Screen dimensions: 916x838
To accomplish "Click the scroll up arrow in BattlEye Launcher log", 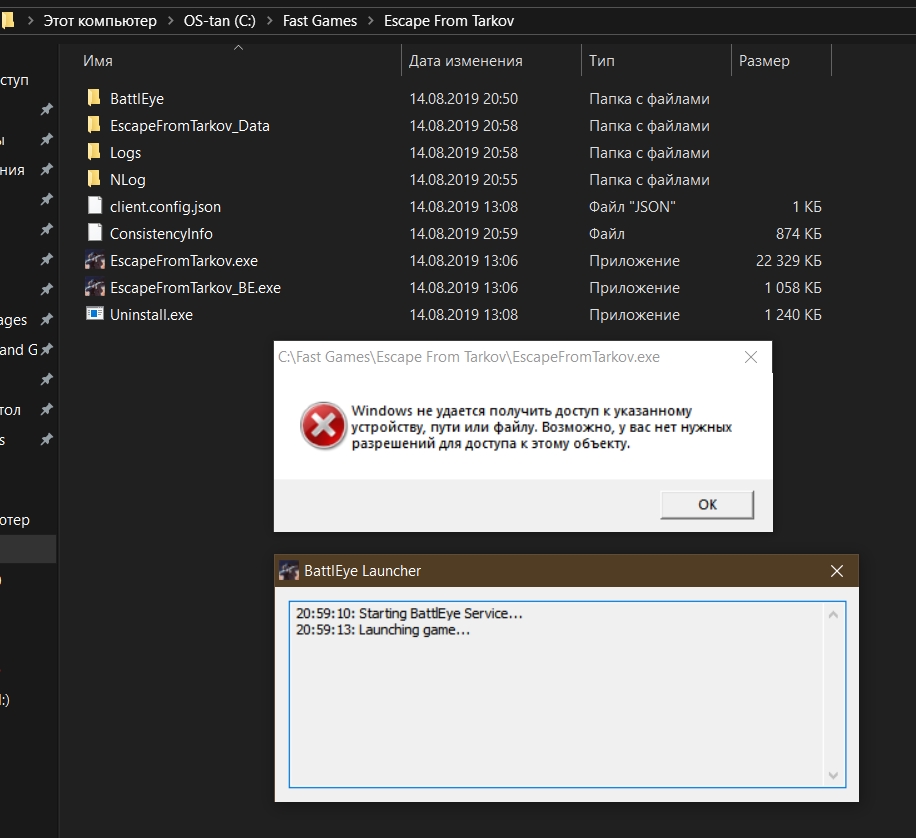I will 833,614.
